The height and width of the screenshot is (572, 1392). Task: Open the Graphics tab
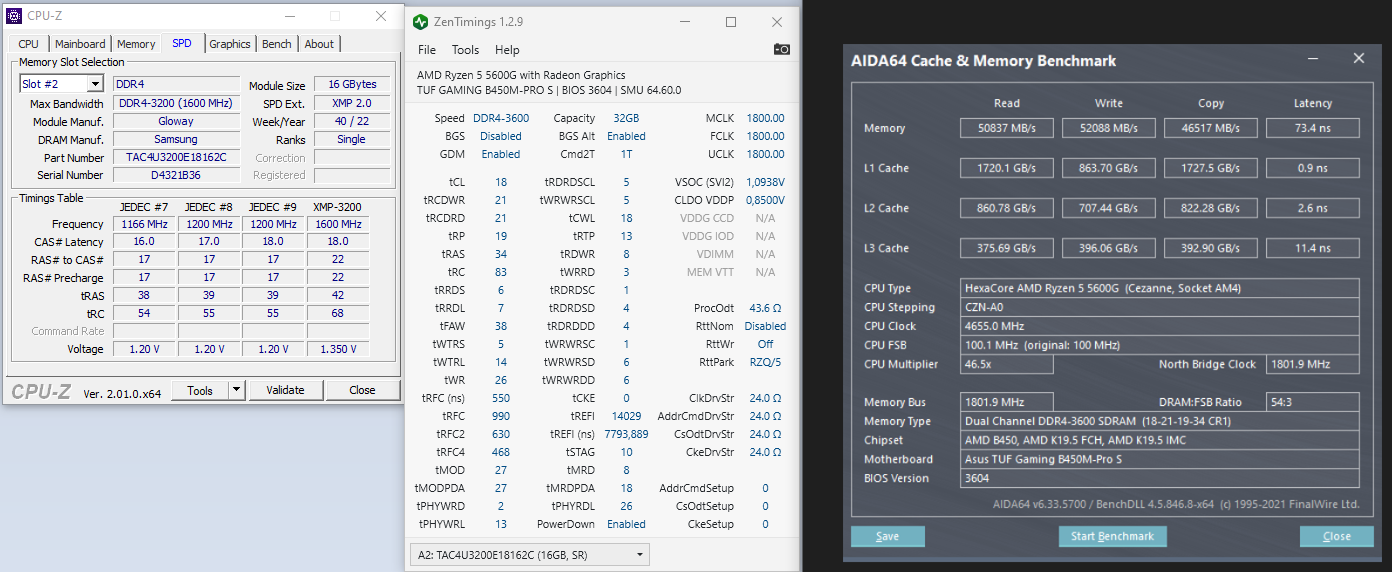[x=230, y=44]
